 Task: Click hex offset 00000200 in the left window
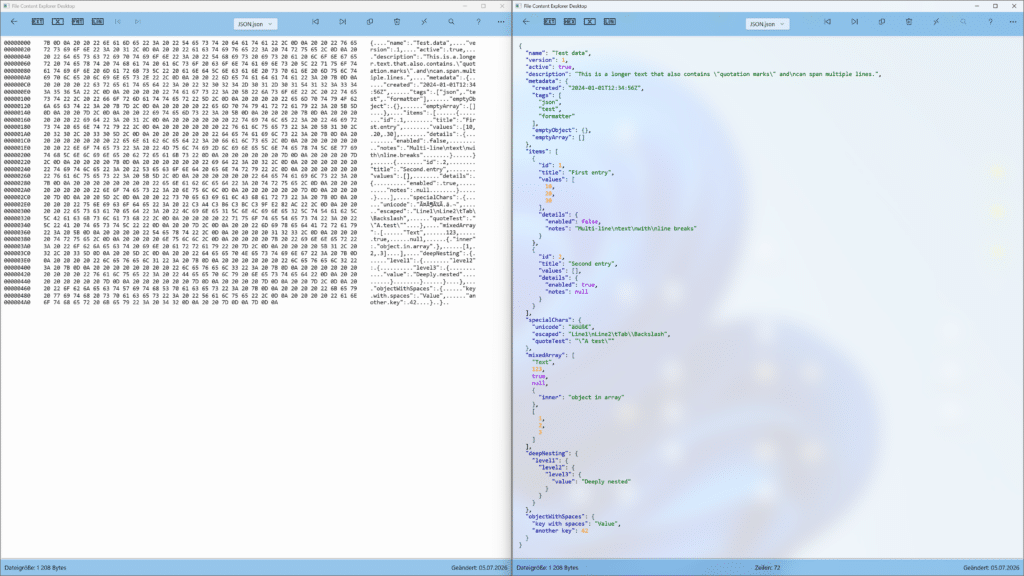(17, 155)
